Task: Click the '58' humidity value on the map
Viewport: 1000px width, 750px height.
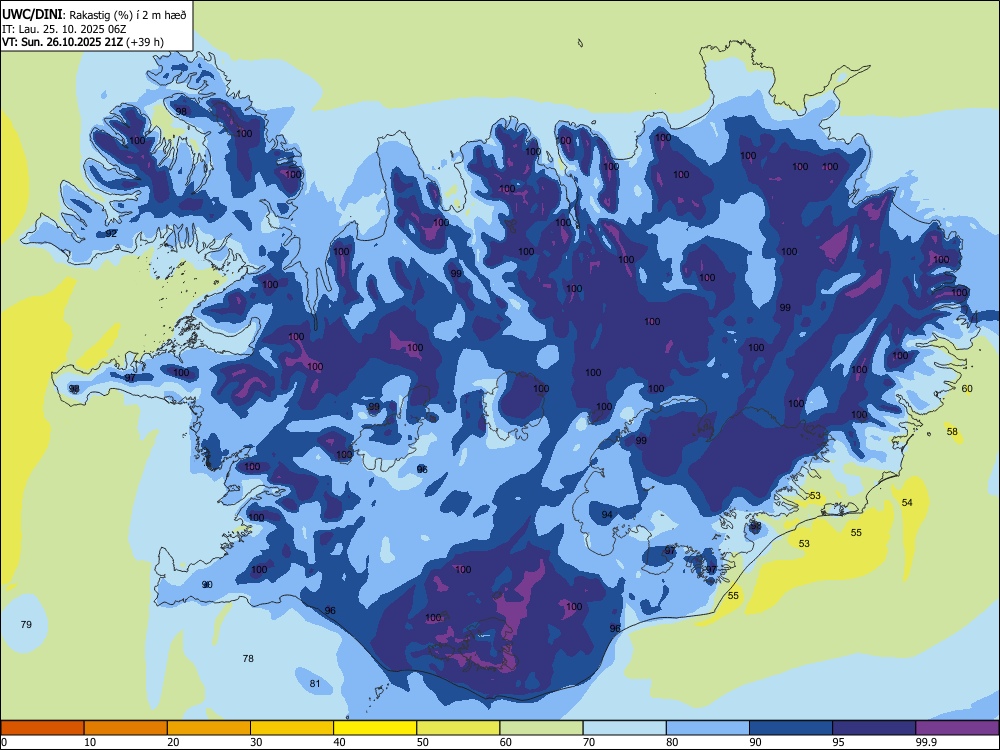Action: 952,432
